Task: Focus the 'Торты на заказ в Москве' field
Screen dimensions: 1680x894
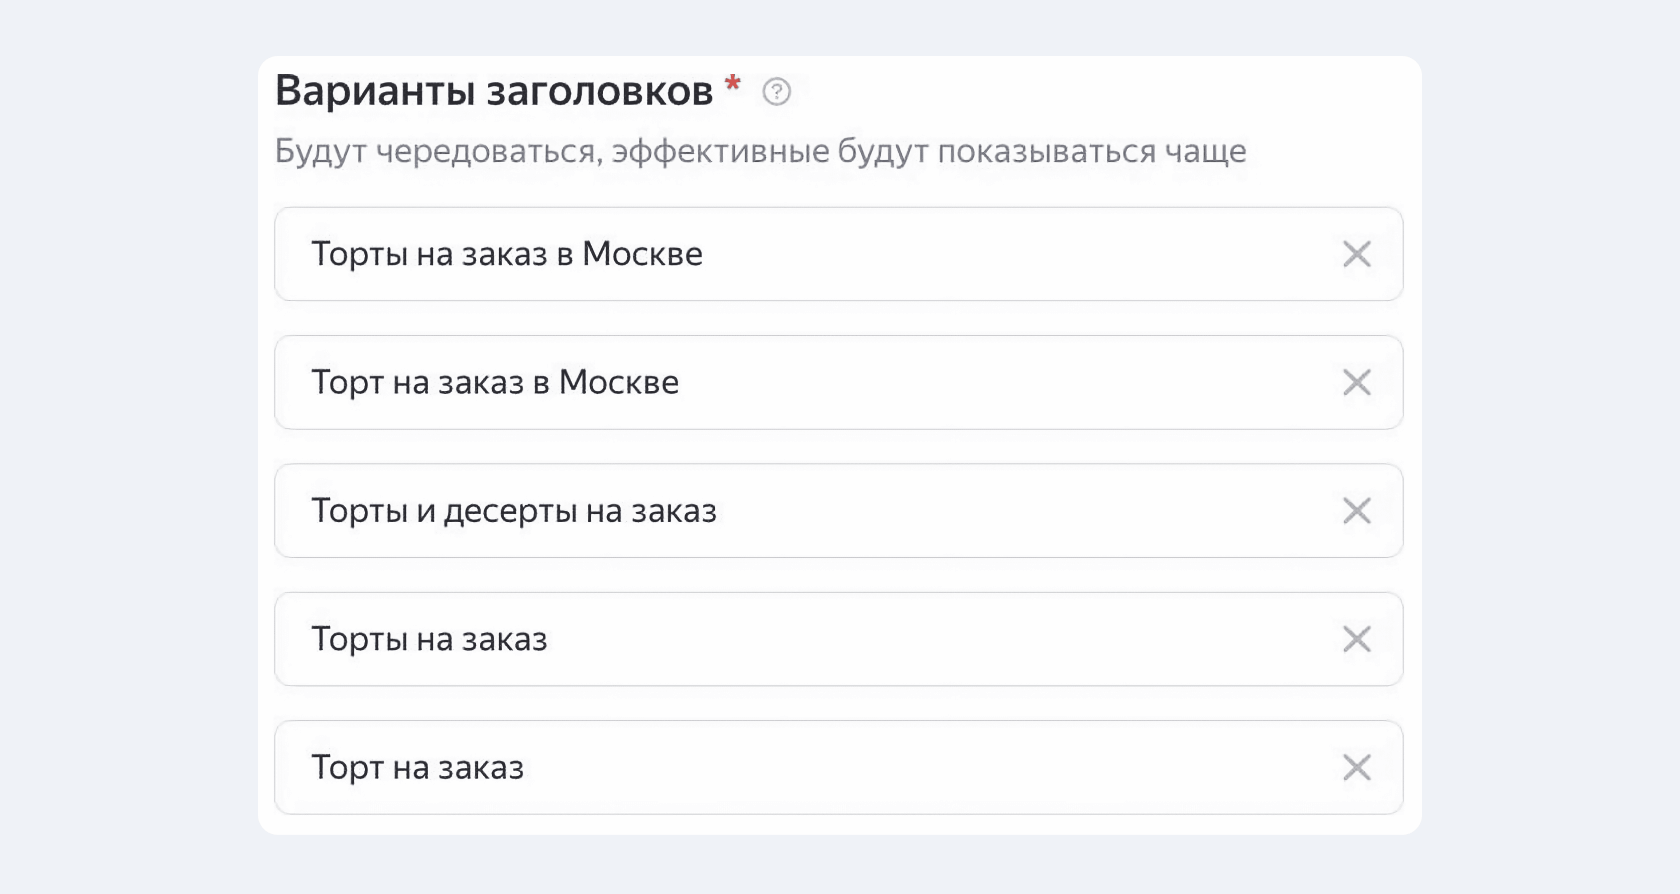Action: click(838, 254)
